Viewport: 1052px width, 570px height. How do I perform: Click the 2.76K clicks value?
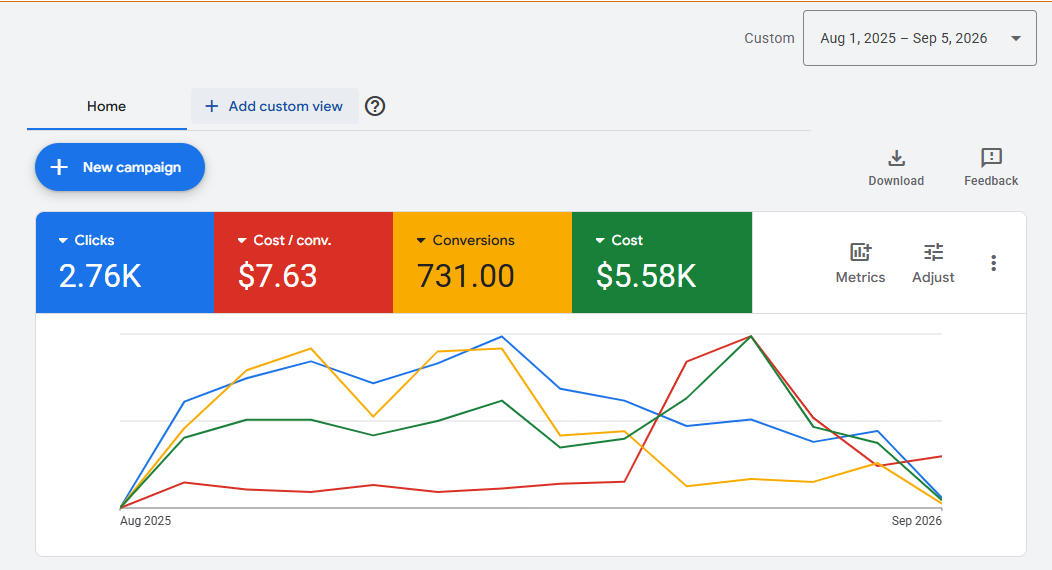(x=100, y=276)
